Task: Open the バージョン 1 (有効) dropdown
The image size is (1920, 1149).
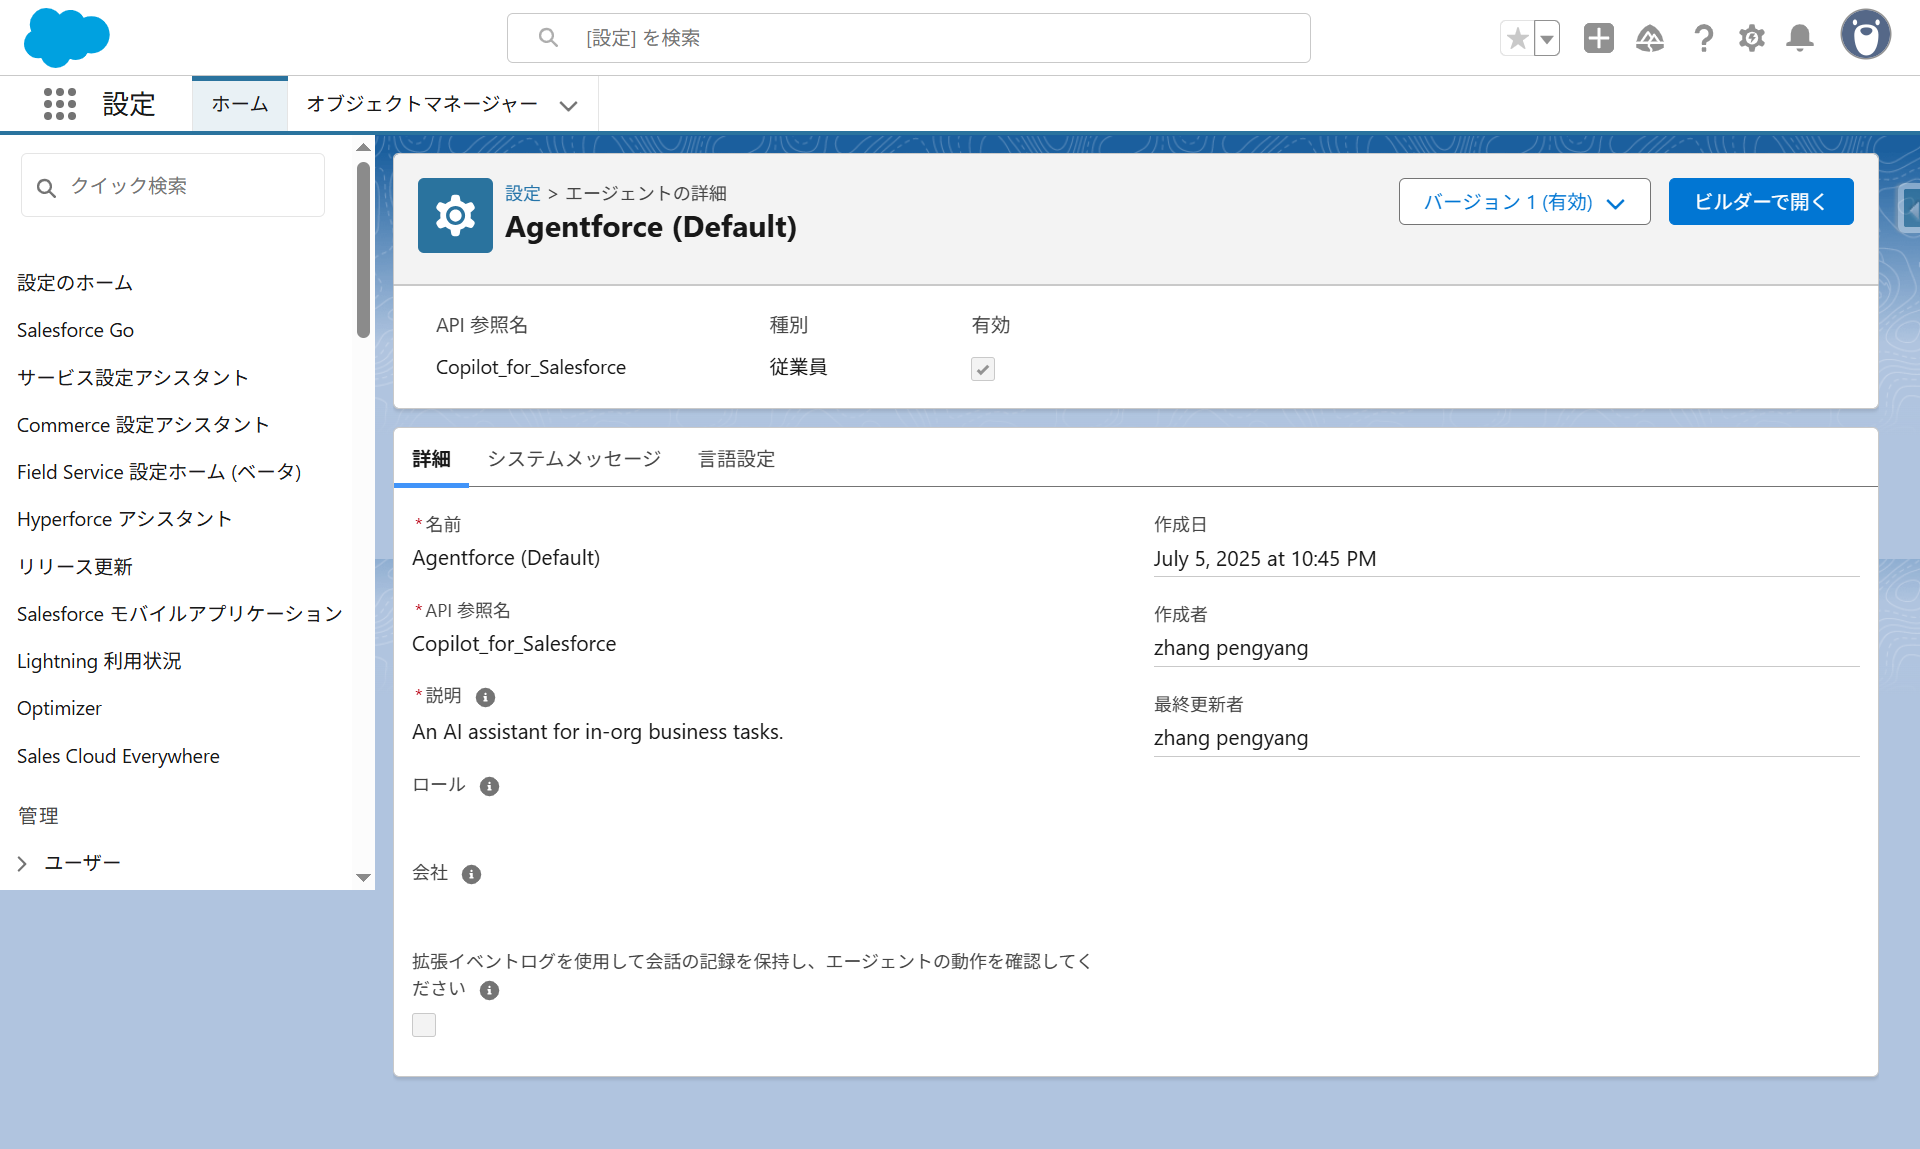Action: [x=1524, y=202]
